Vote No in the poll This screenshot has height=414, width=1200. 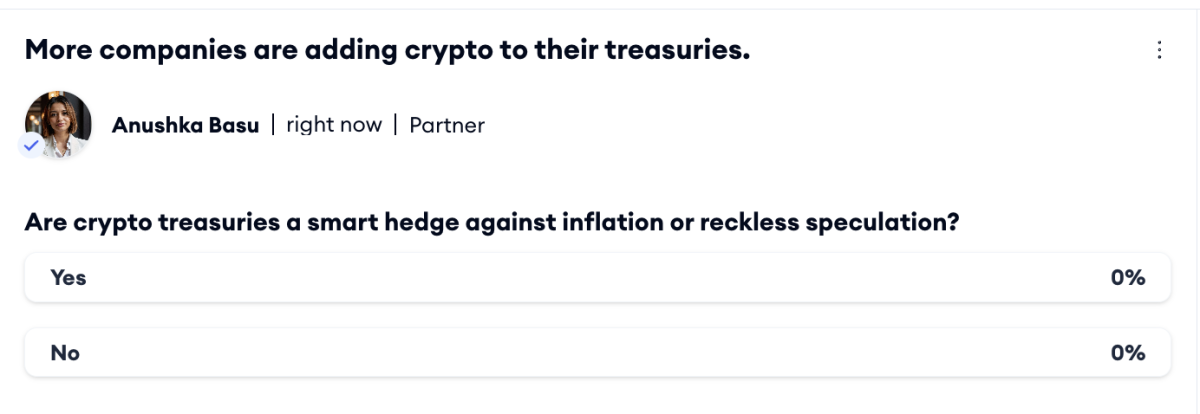(597, 353)
